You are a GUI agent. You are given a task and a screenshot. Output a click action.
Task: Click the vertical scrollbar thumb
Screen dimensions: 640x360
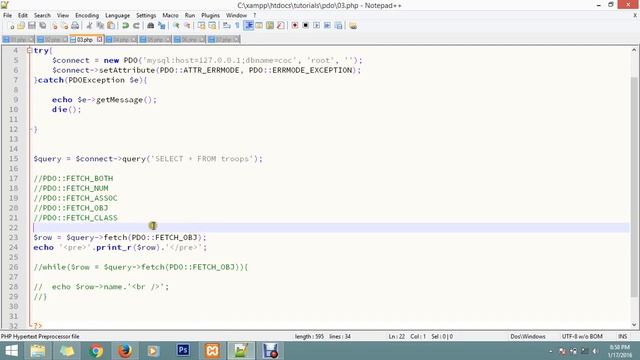pos(634,187)
